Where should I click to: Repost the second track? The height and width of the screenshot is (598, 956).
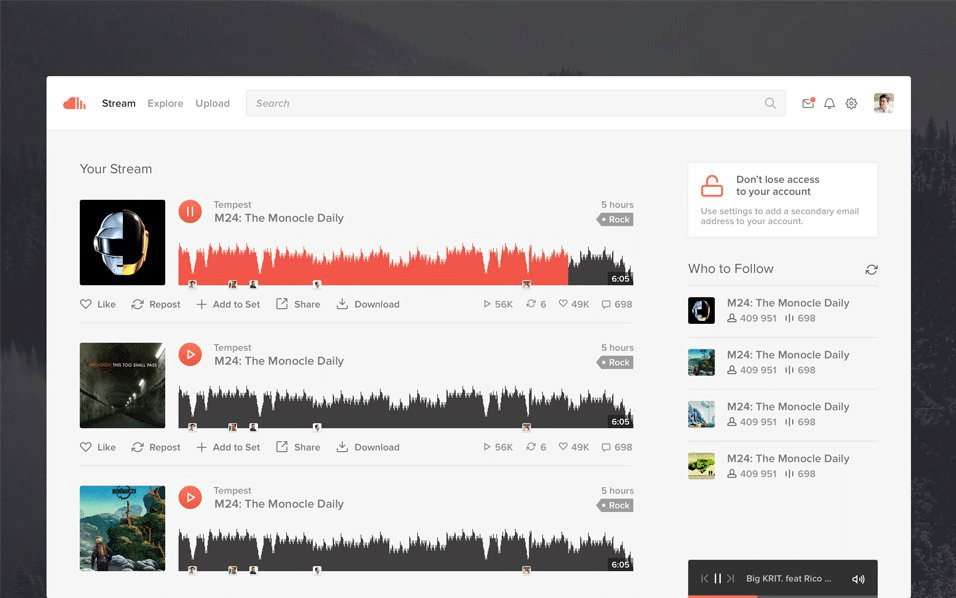tap(155, 447)
